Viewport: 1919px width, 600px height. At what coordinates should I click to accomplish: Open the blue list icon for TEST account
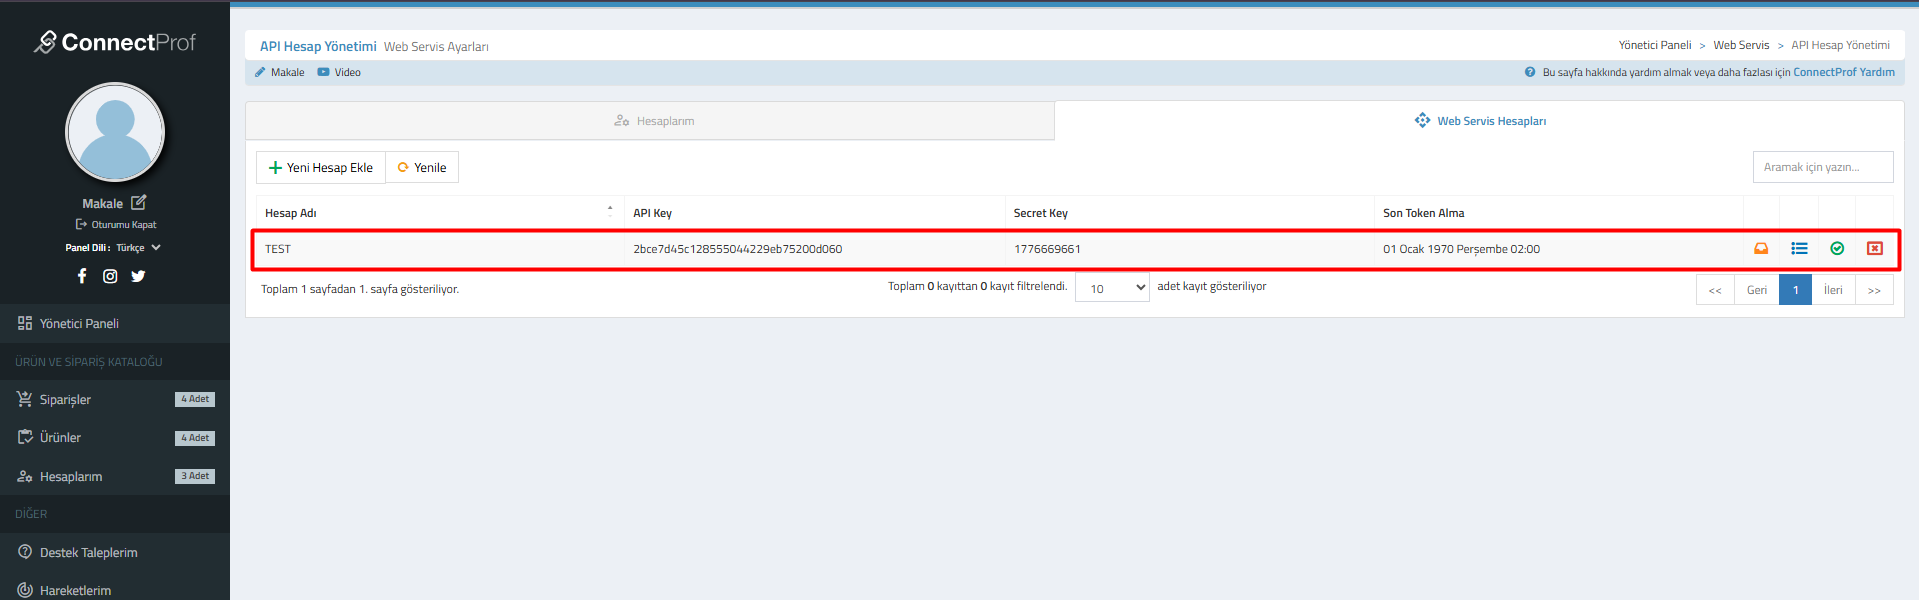1799,249
